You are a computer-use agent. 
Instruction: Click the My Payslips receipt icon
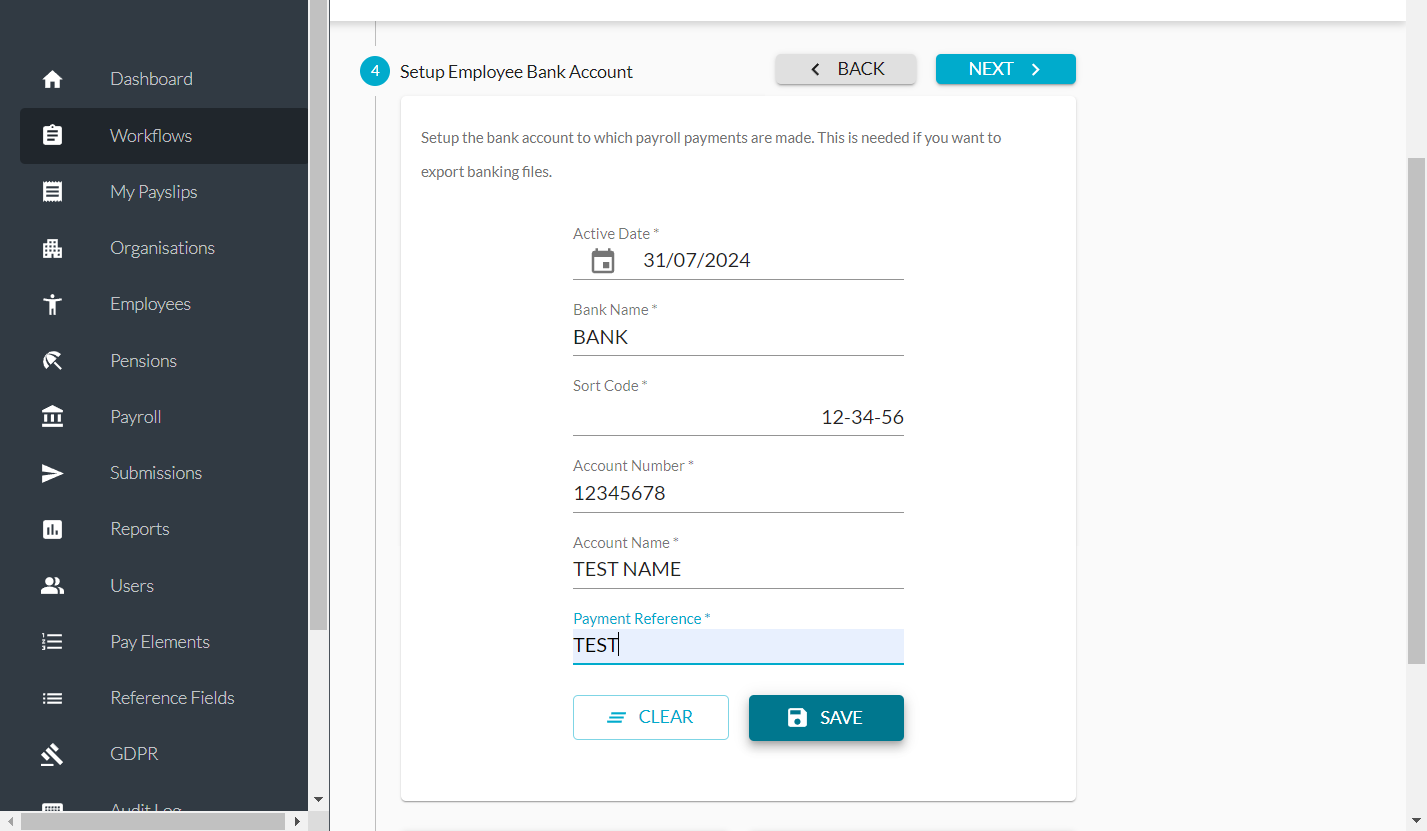[53, 192]
